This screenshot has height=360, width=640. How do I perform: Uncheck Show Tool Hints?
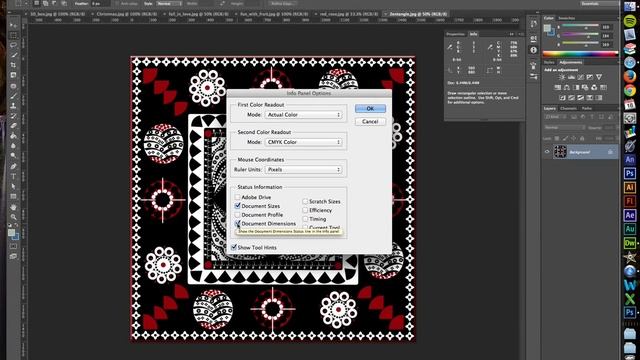click(x=234, y=247)
